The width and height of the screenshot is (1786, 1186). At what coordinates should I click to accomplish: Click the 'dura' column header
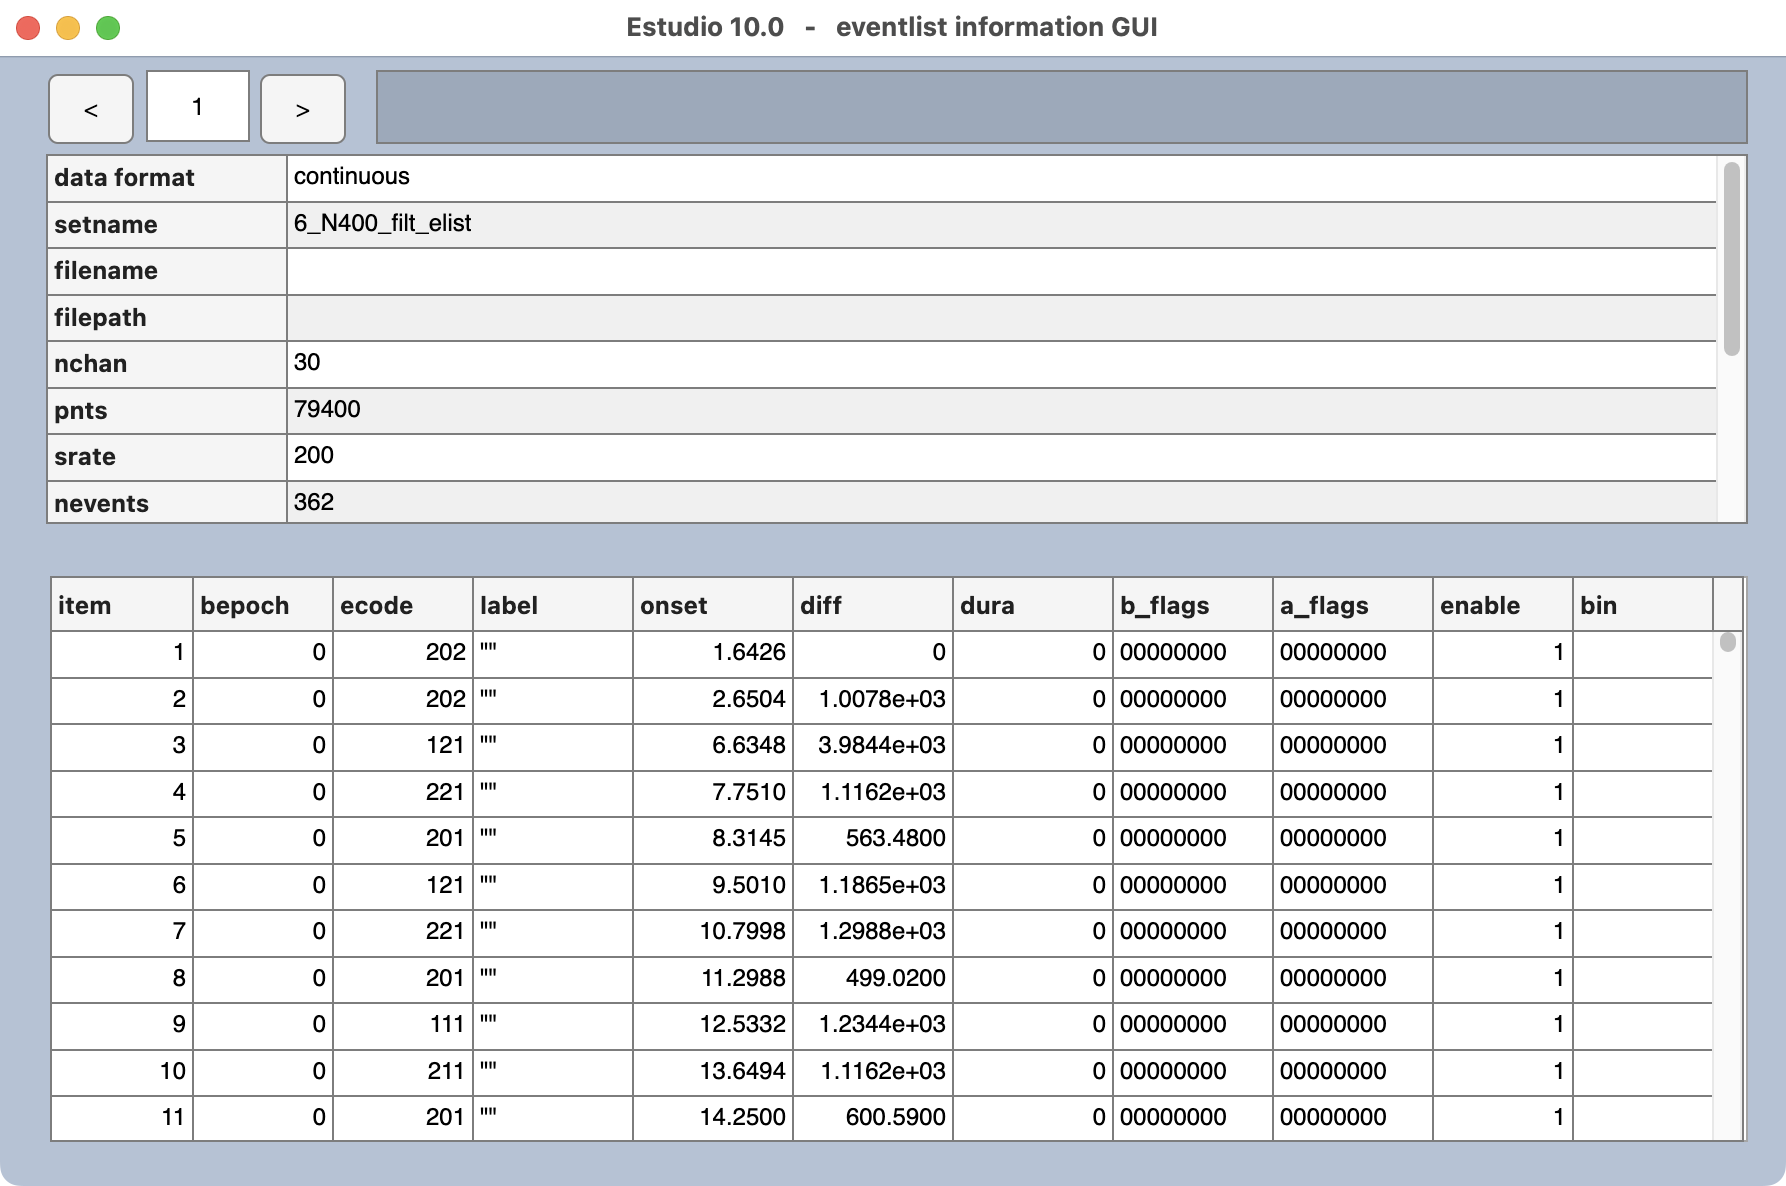coord(1033,605)
